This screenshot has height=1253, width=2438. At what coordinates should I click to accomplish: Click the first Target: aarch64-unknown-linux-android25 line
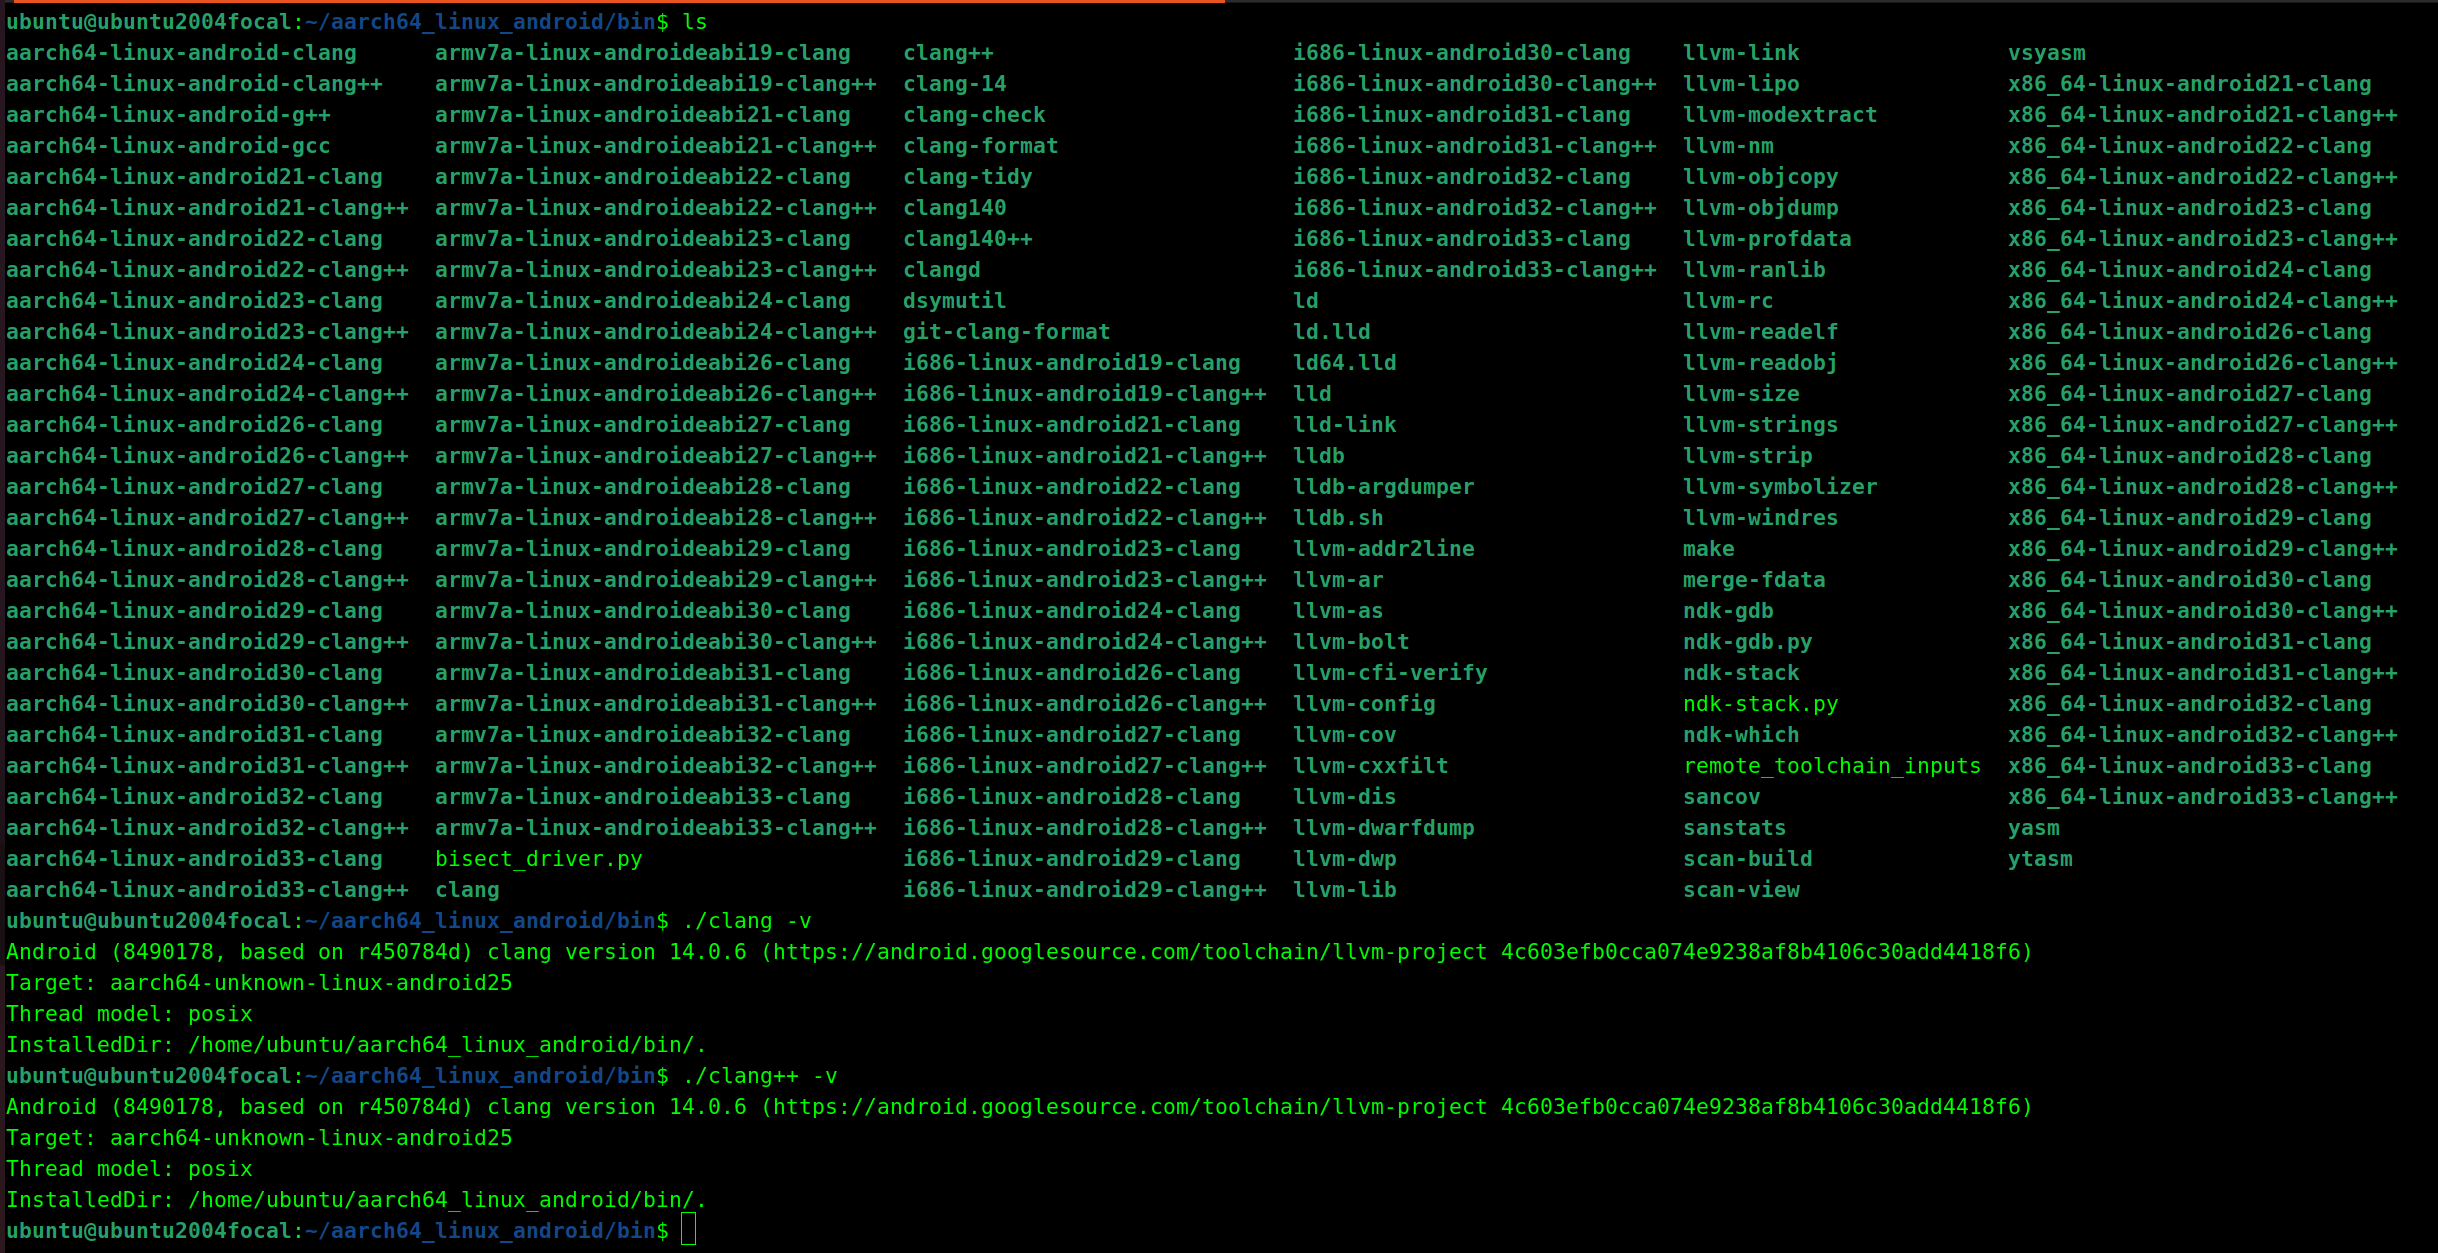259,983
